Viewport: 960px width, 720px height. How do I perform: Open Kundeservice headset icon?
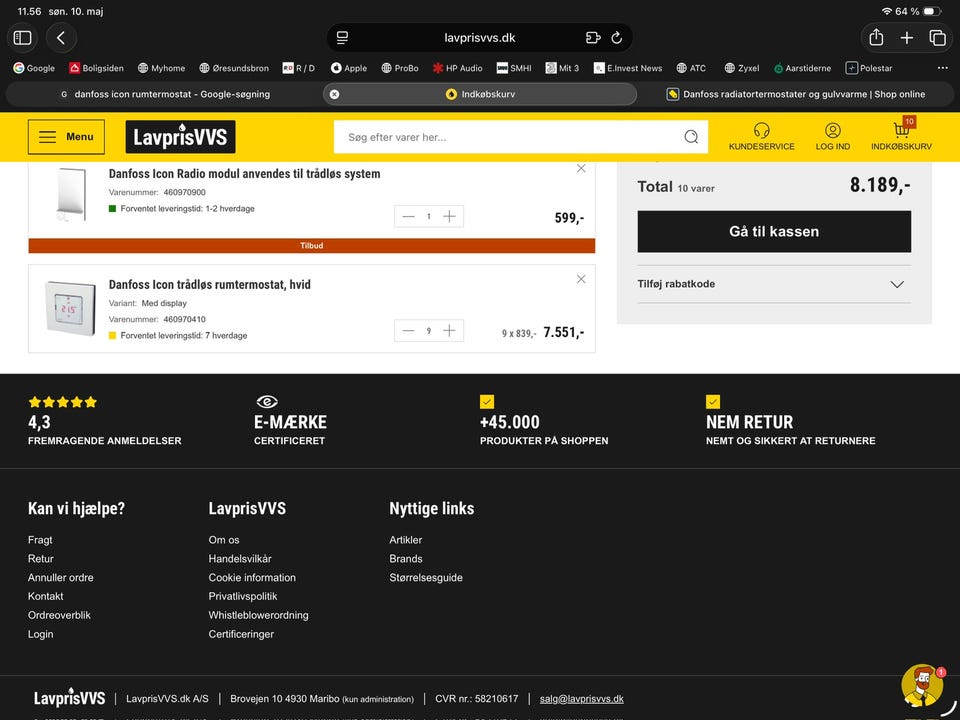(x=762, y=136)
